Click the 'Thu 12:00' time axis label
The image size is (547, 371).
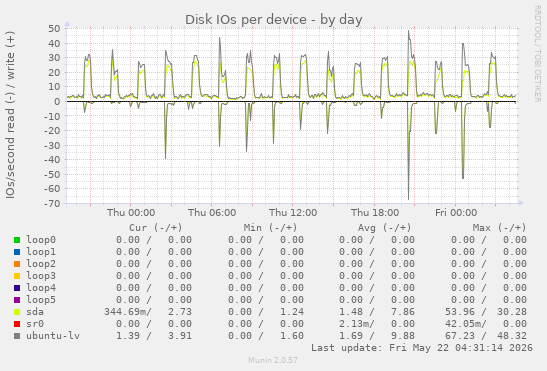(x=293, y=213)
